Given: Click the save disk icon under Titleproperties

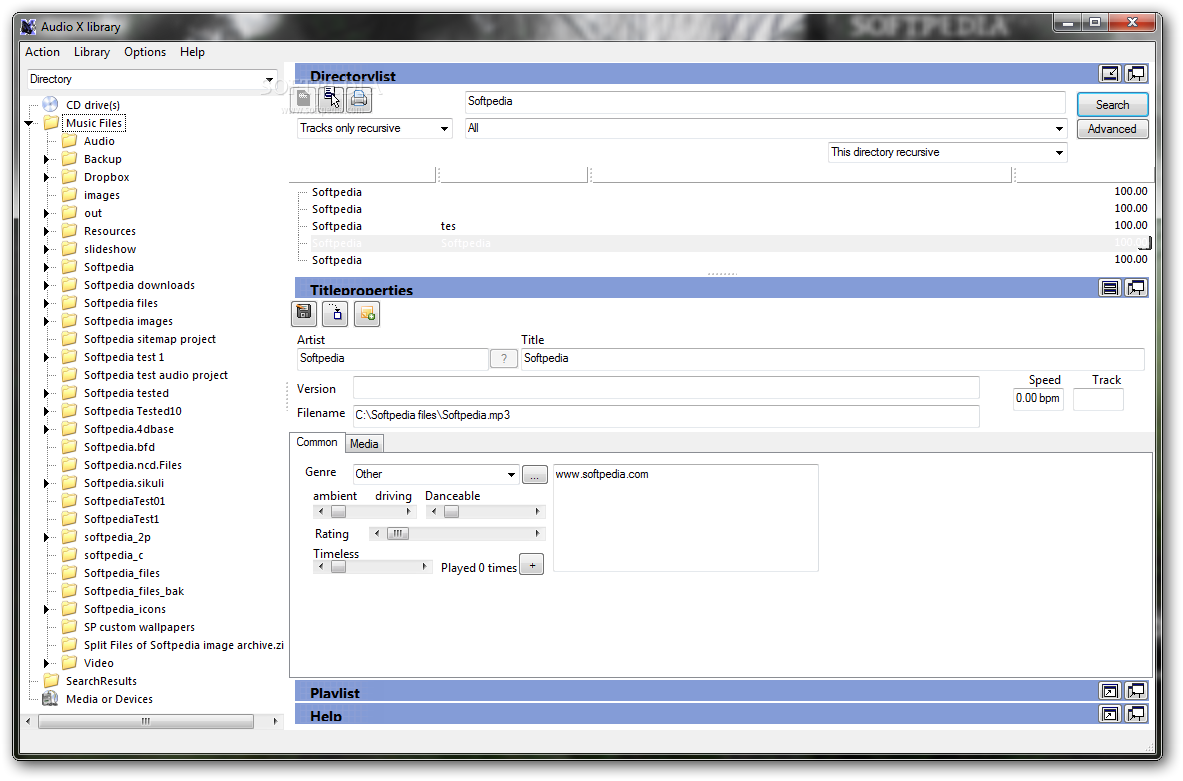Looking at the screenshot, I should pyautogui.click(x=304, y=313).
